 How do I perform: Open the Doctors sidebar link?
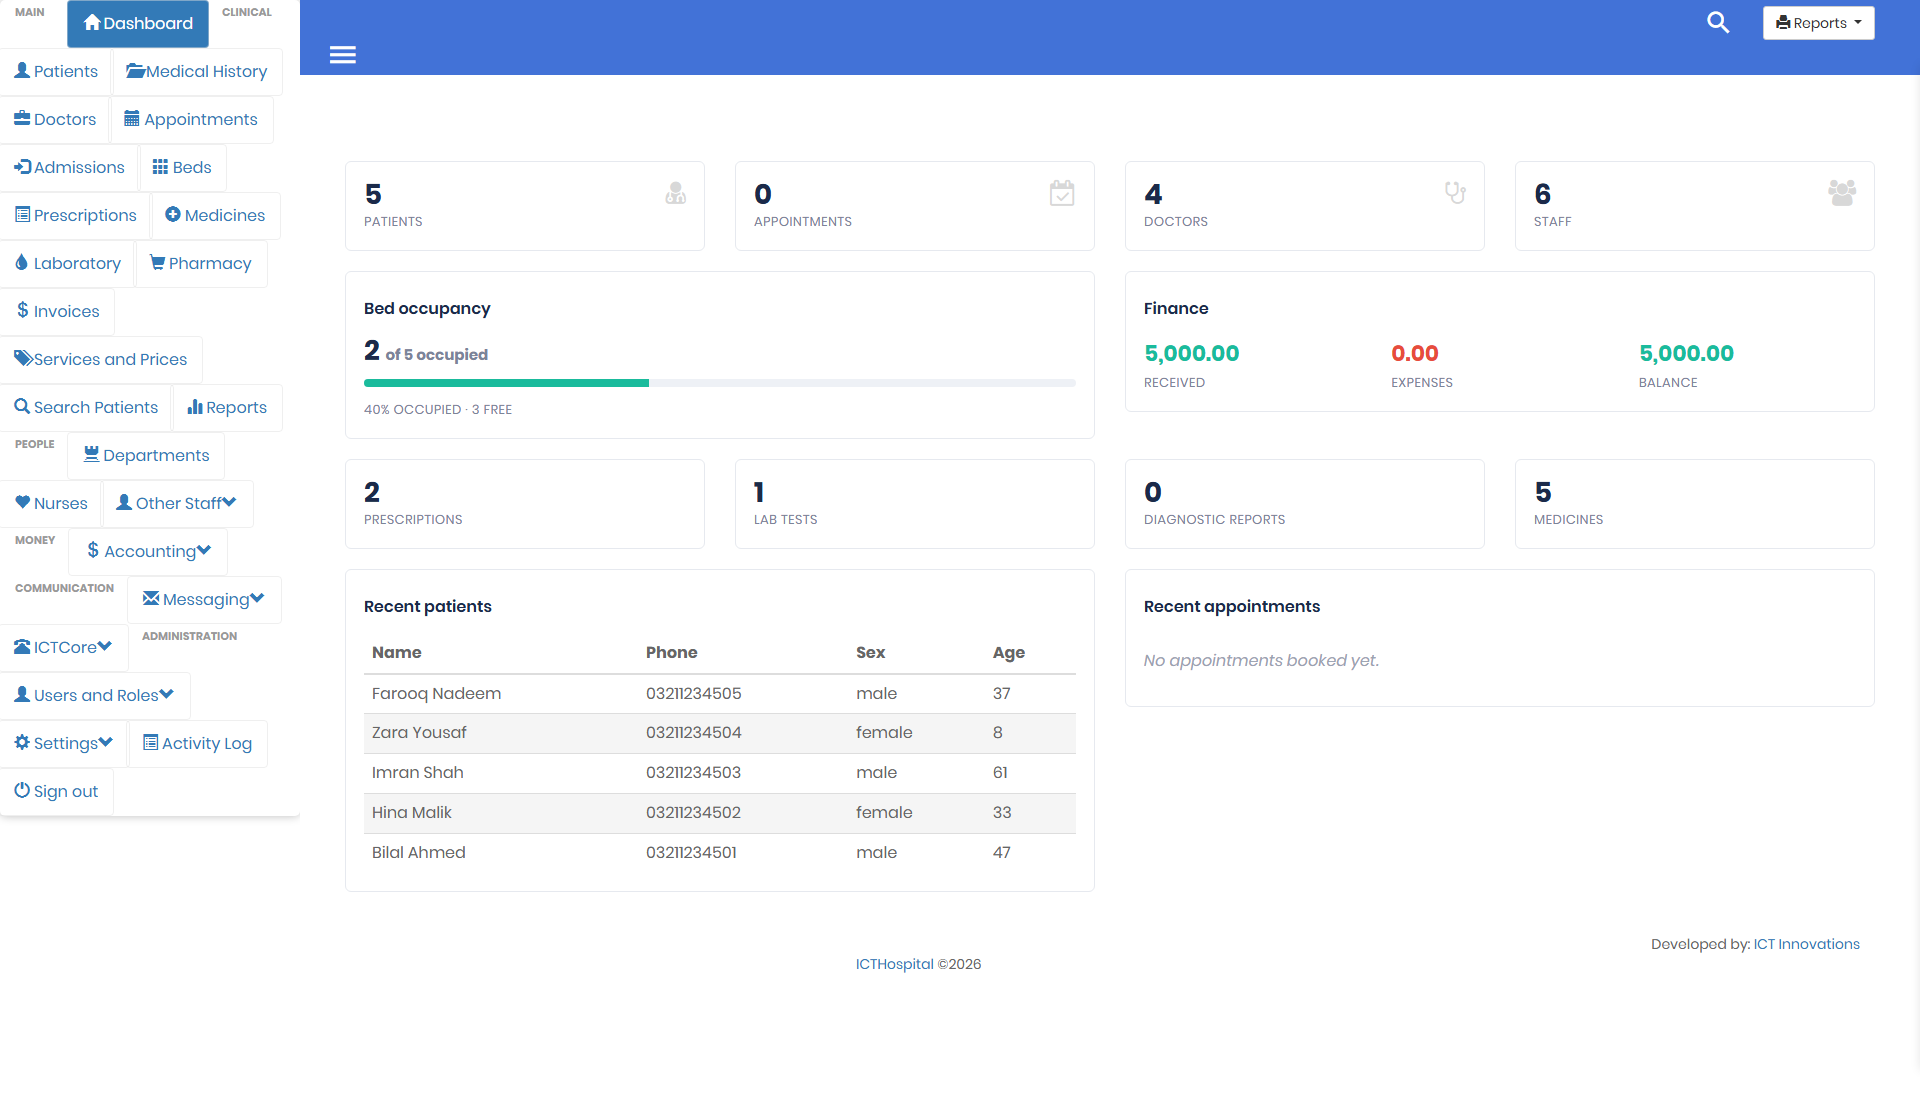(x=55, y=119)
